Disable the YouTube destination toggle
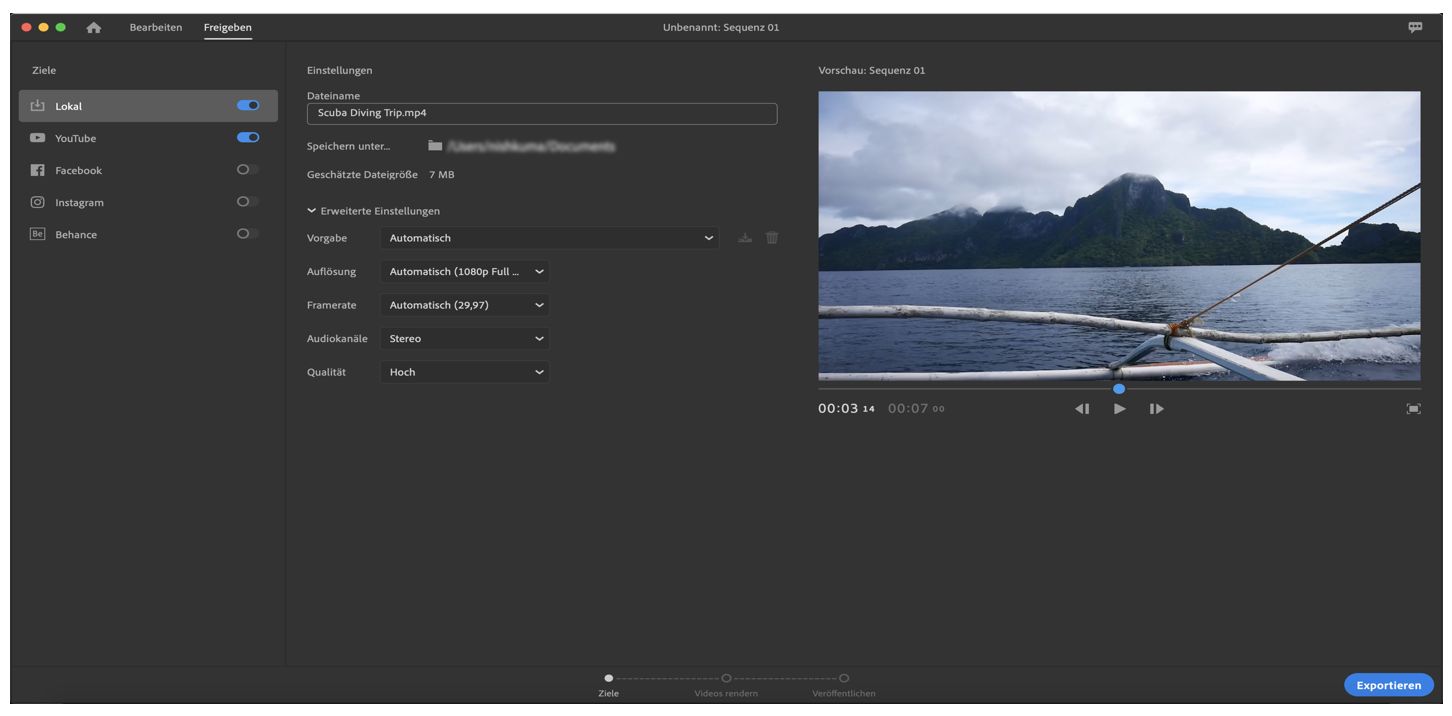 tap(248, 137)
